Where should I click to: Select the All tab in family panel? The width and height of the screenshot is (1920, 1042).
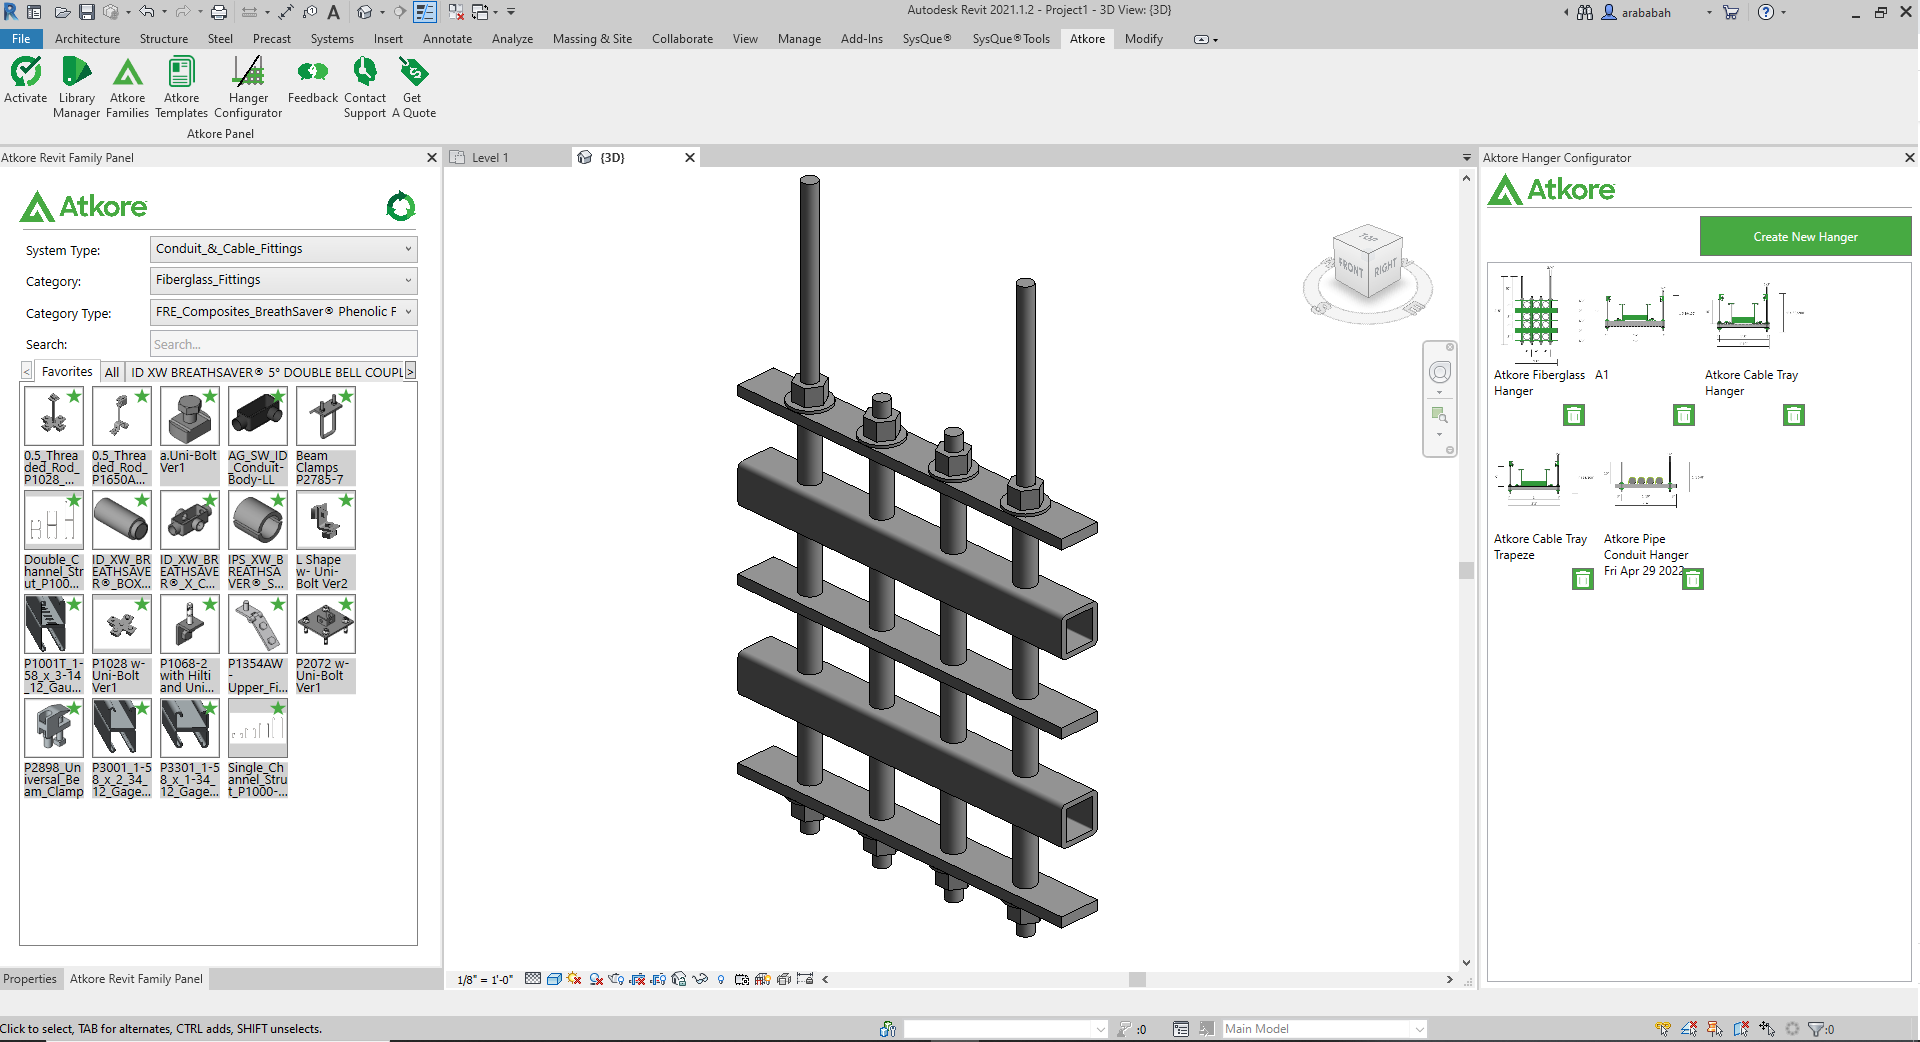pyautogui.click(x=112, y=372)
